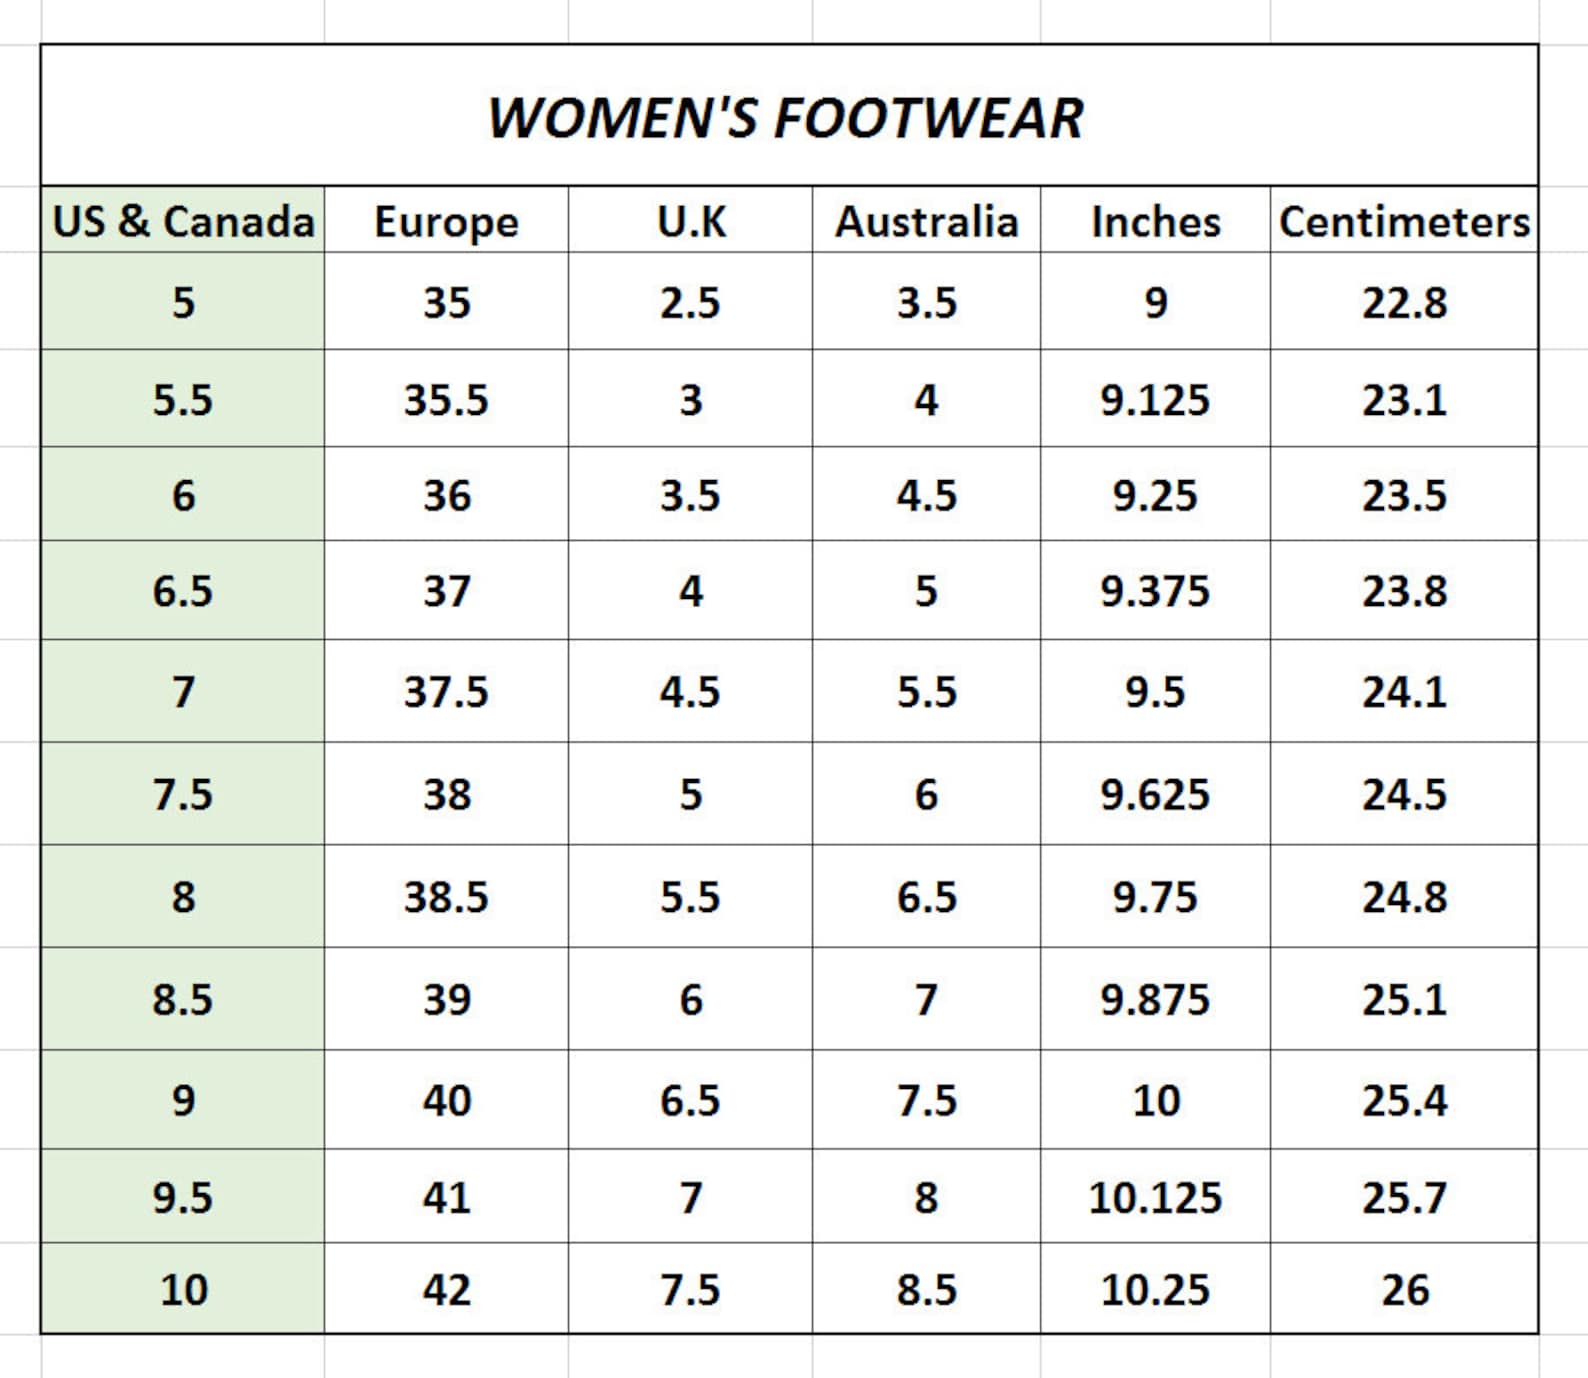The width and height of the screenshot is (1588, 1378).
Task: Select the 24.1 centimeters cell
Action: tap(1404, 691)
